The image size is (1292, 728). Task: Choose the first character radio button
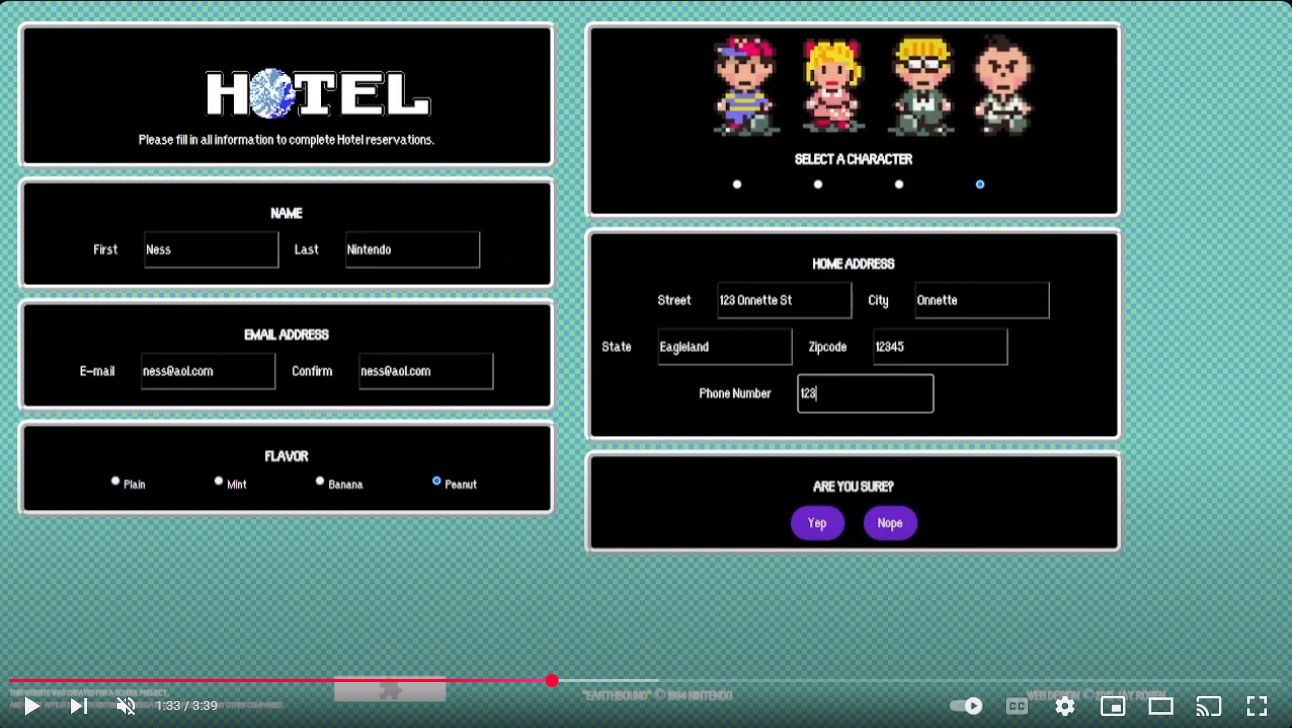tap(737, 184)
